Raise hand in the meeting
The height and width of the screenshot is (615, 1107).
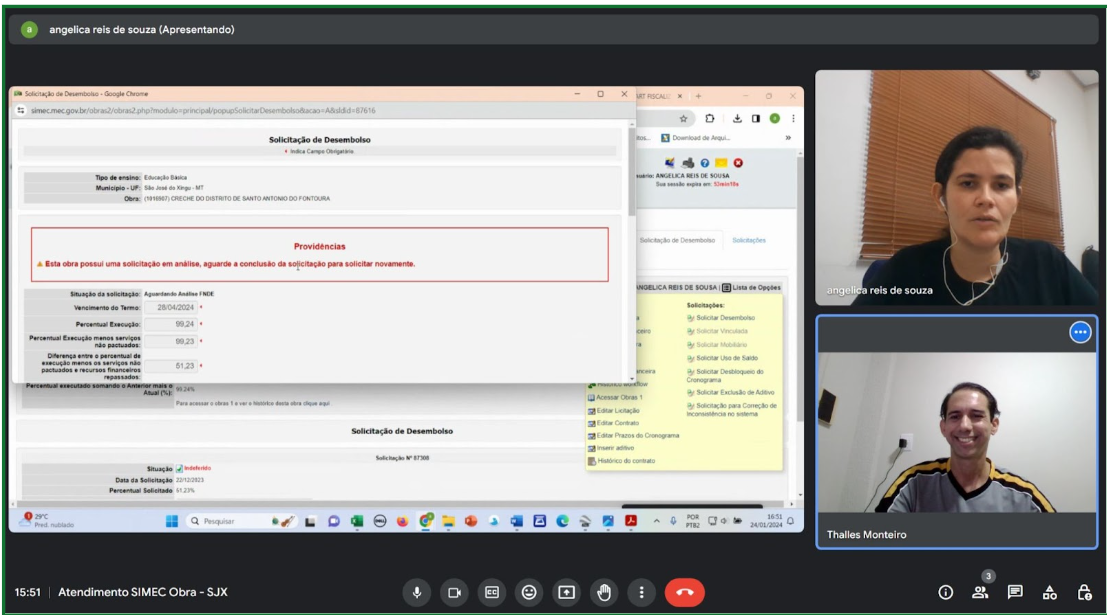point(604,592)
